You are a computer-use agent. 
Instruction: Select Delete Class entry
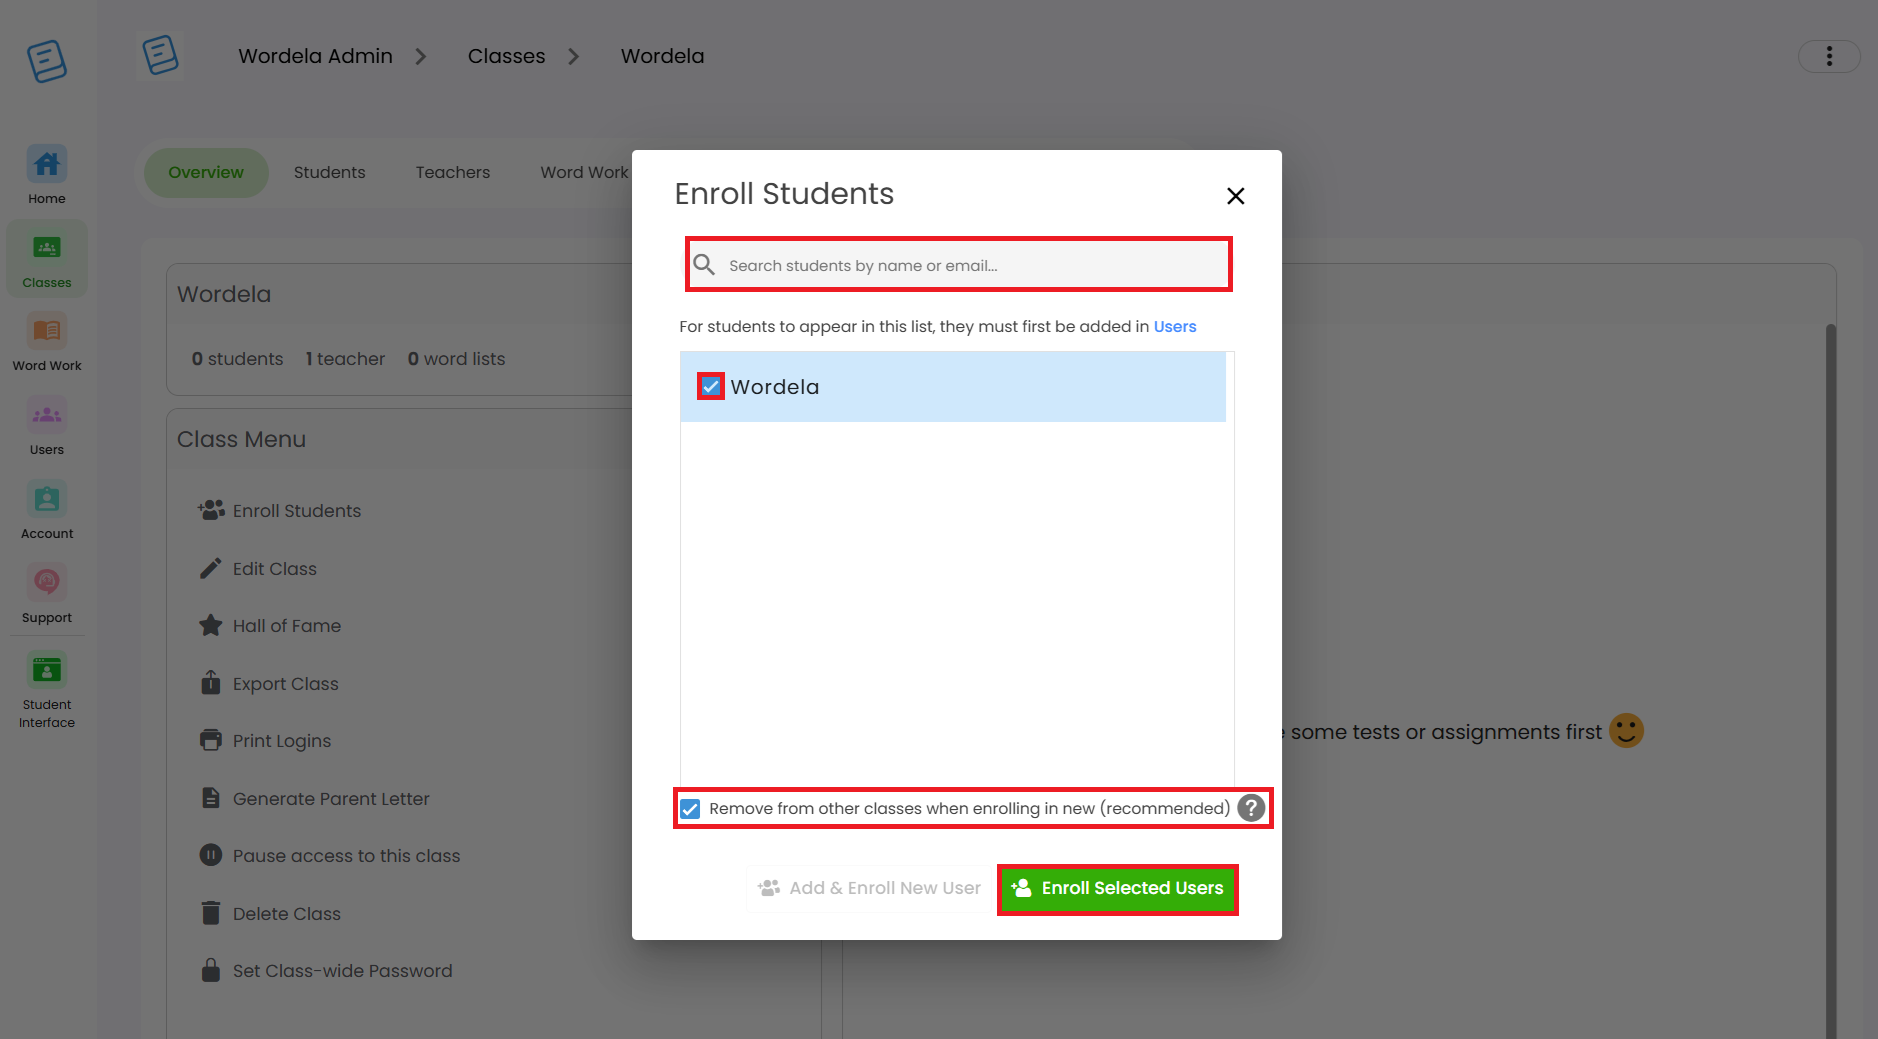pos(270,914)
